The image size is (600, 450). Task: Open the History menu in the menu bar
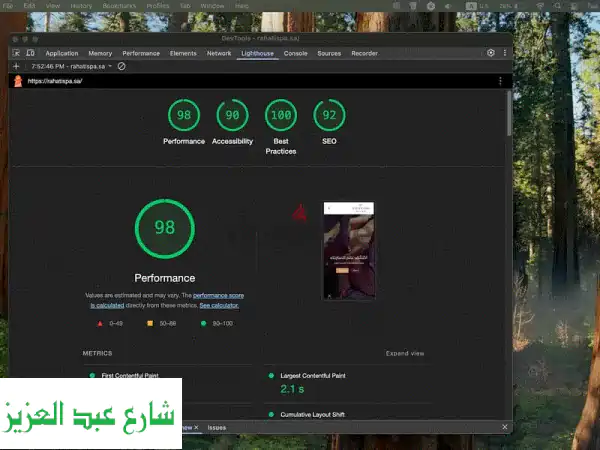[x=81, y=6]
